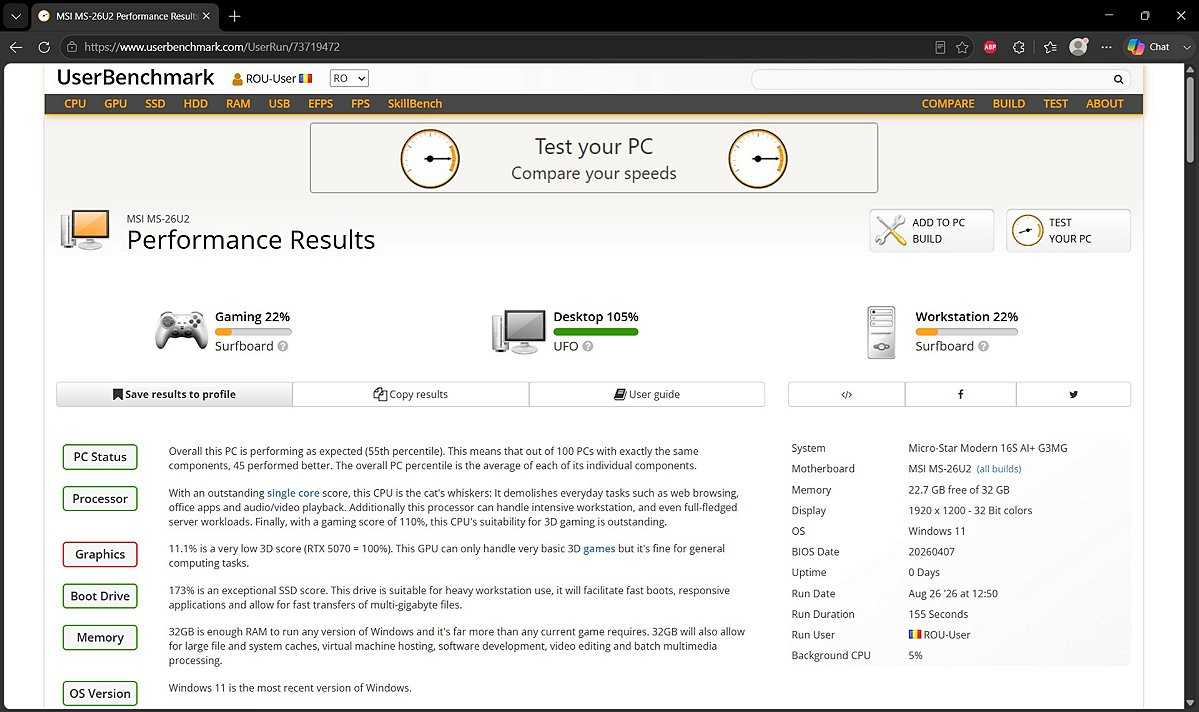Jump to the Processor section
This screenshot has width=1199, height=712.
tap(100, 499)
